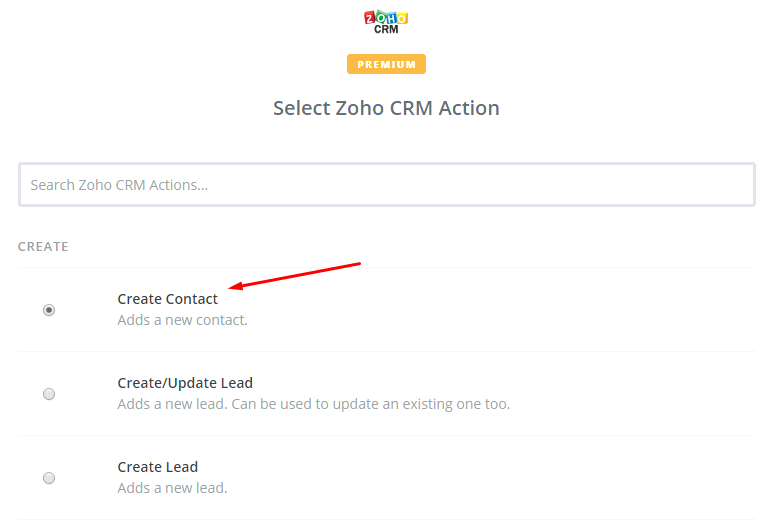
Task: Open the Create/Update Lead action title
Action: coord(185,383)
